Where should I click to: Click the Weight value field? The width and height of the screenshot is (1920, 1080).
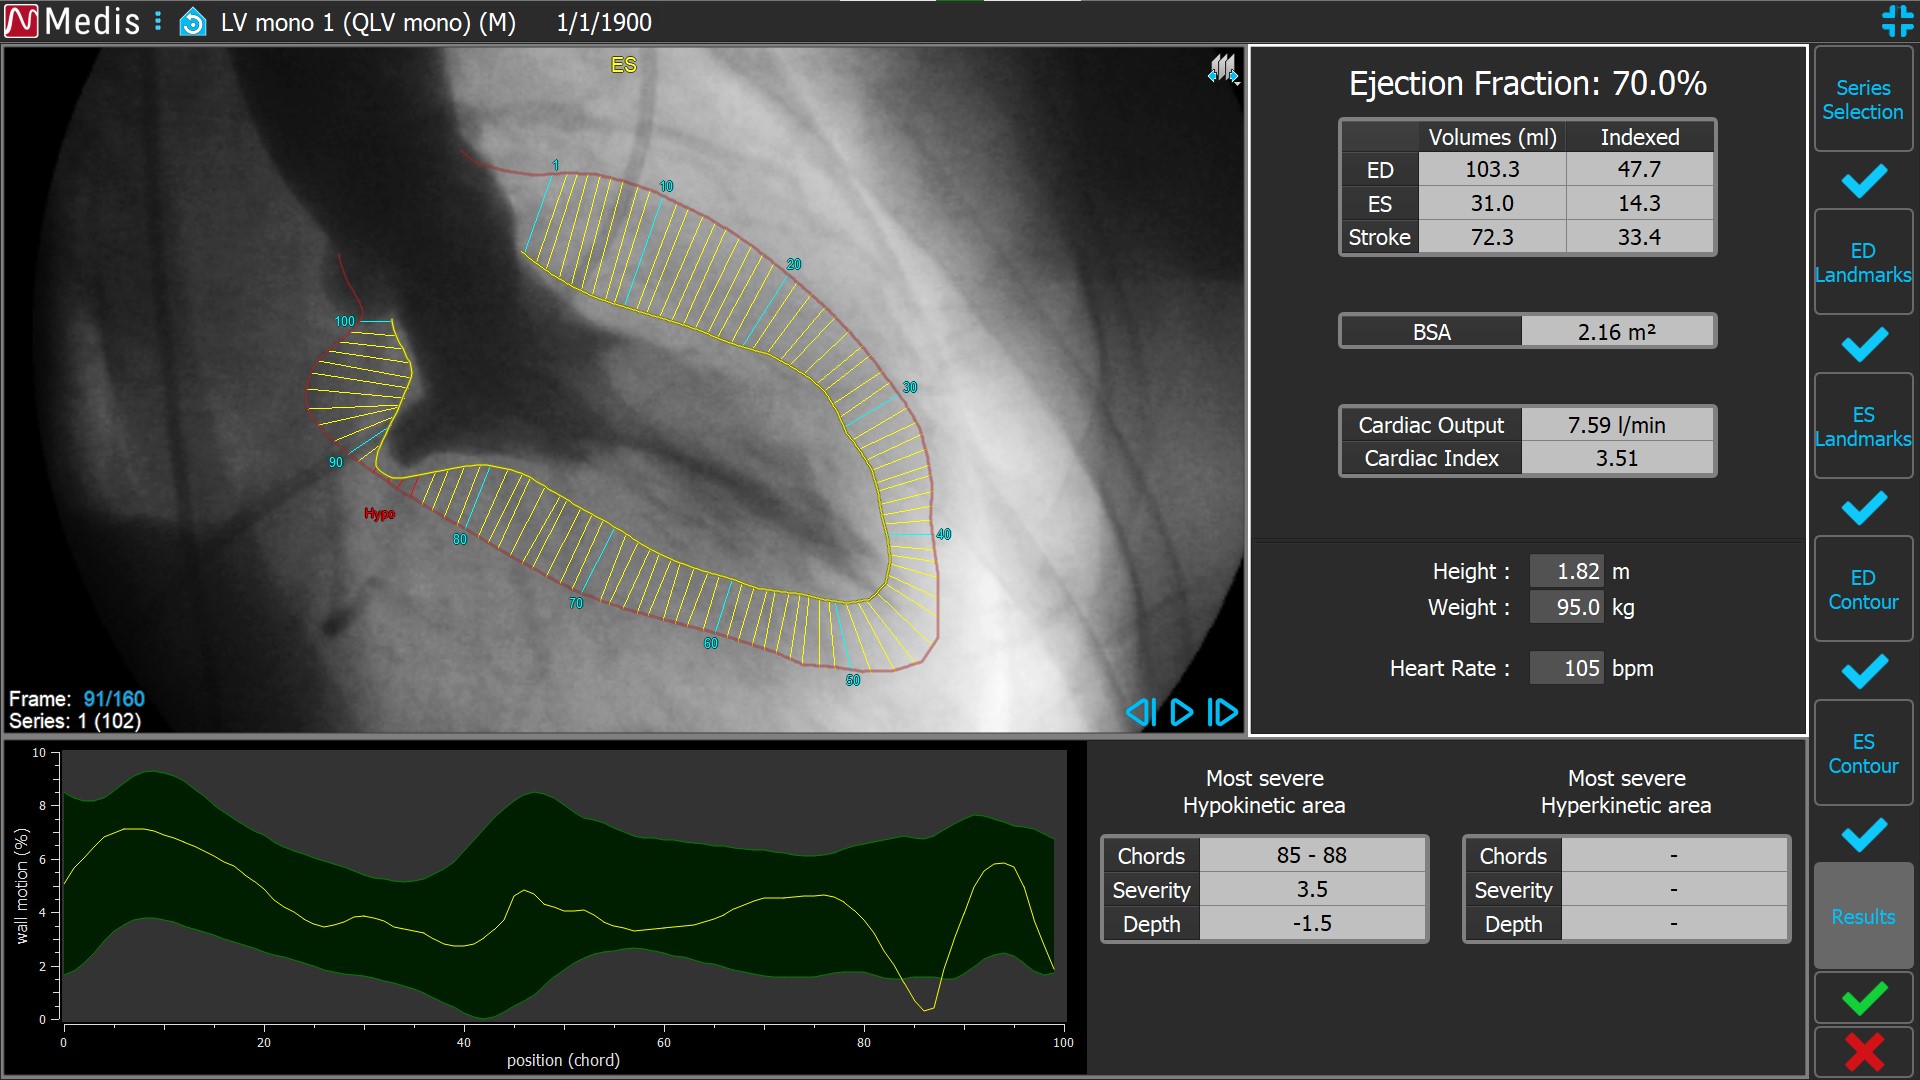point(1567,607)
